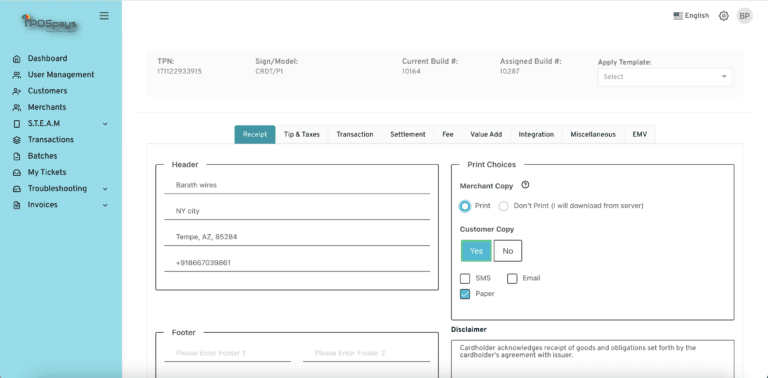The height and width of the screenshot is (378, 768).
Task: Open the Apply Template select dropdown
Action: coord(665,77)
